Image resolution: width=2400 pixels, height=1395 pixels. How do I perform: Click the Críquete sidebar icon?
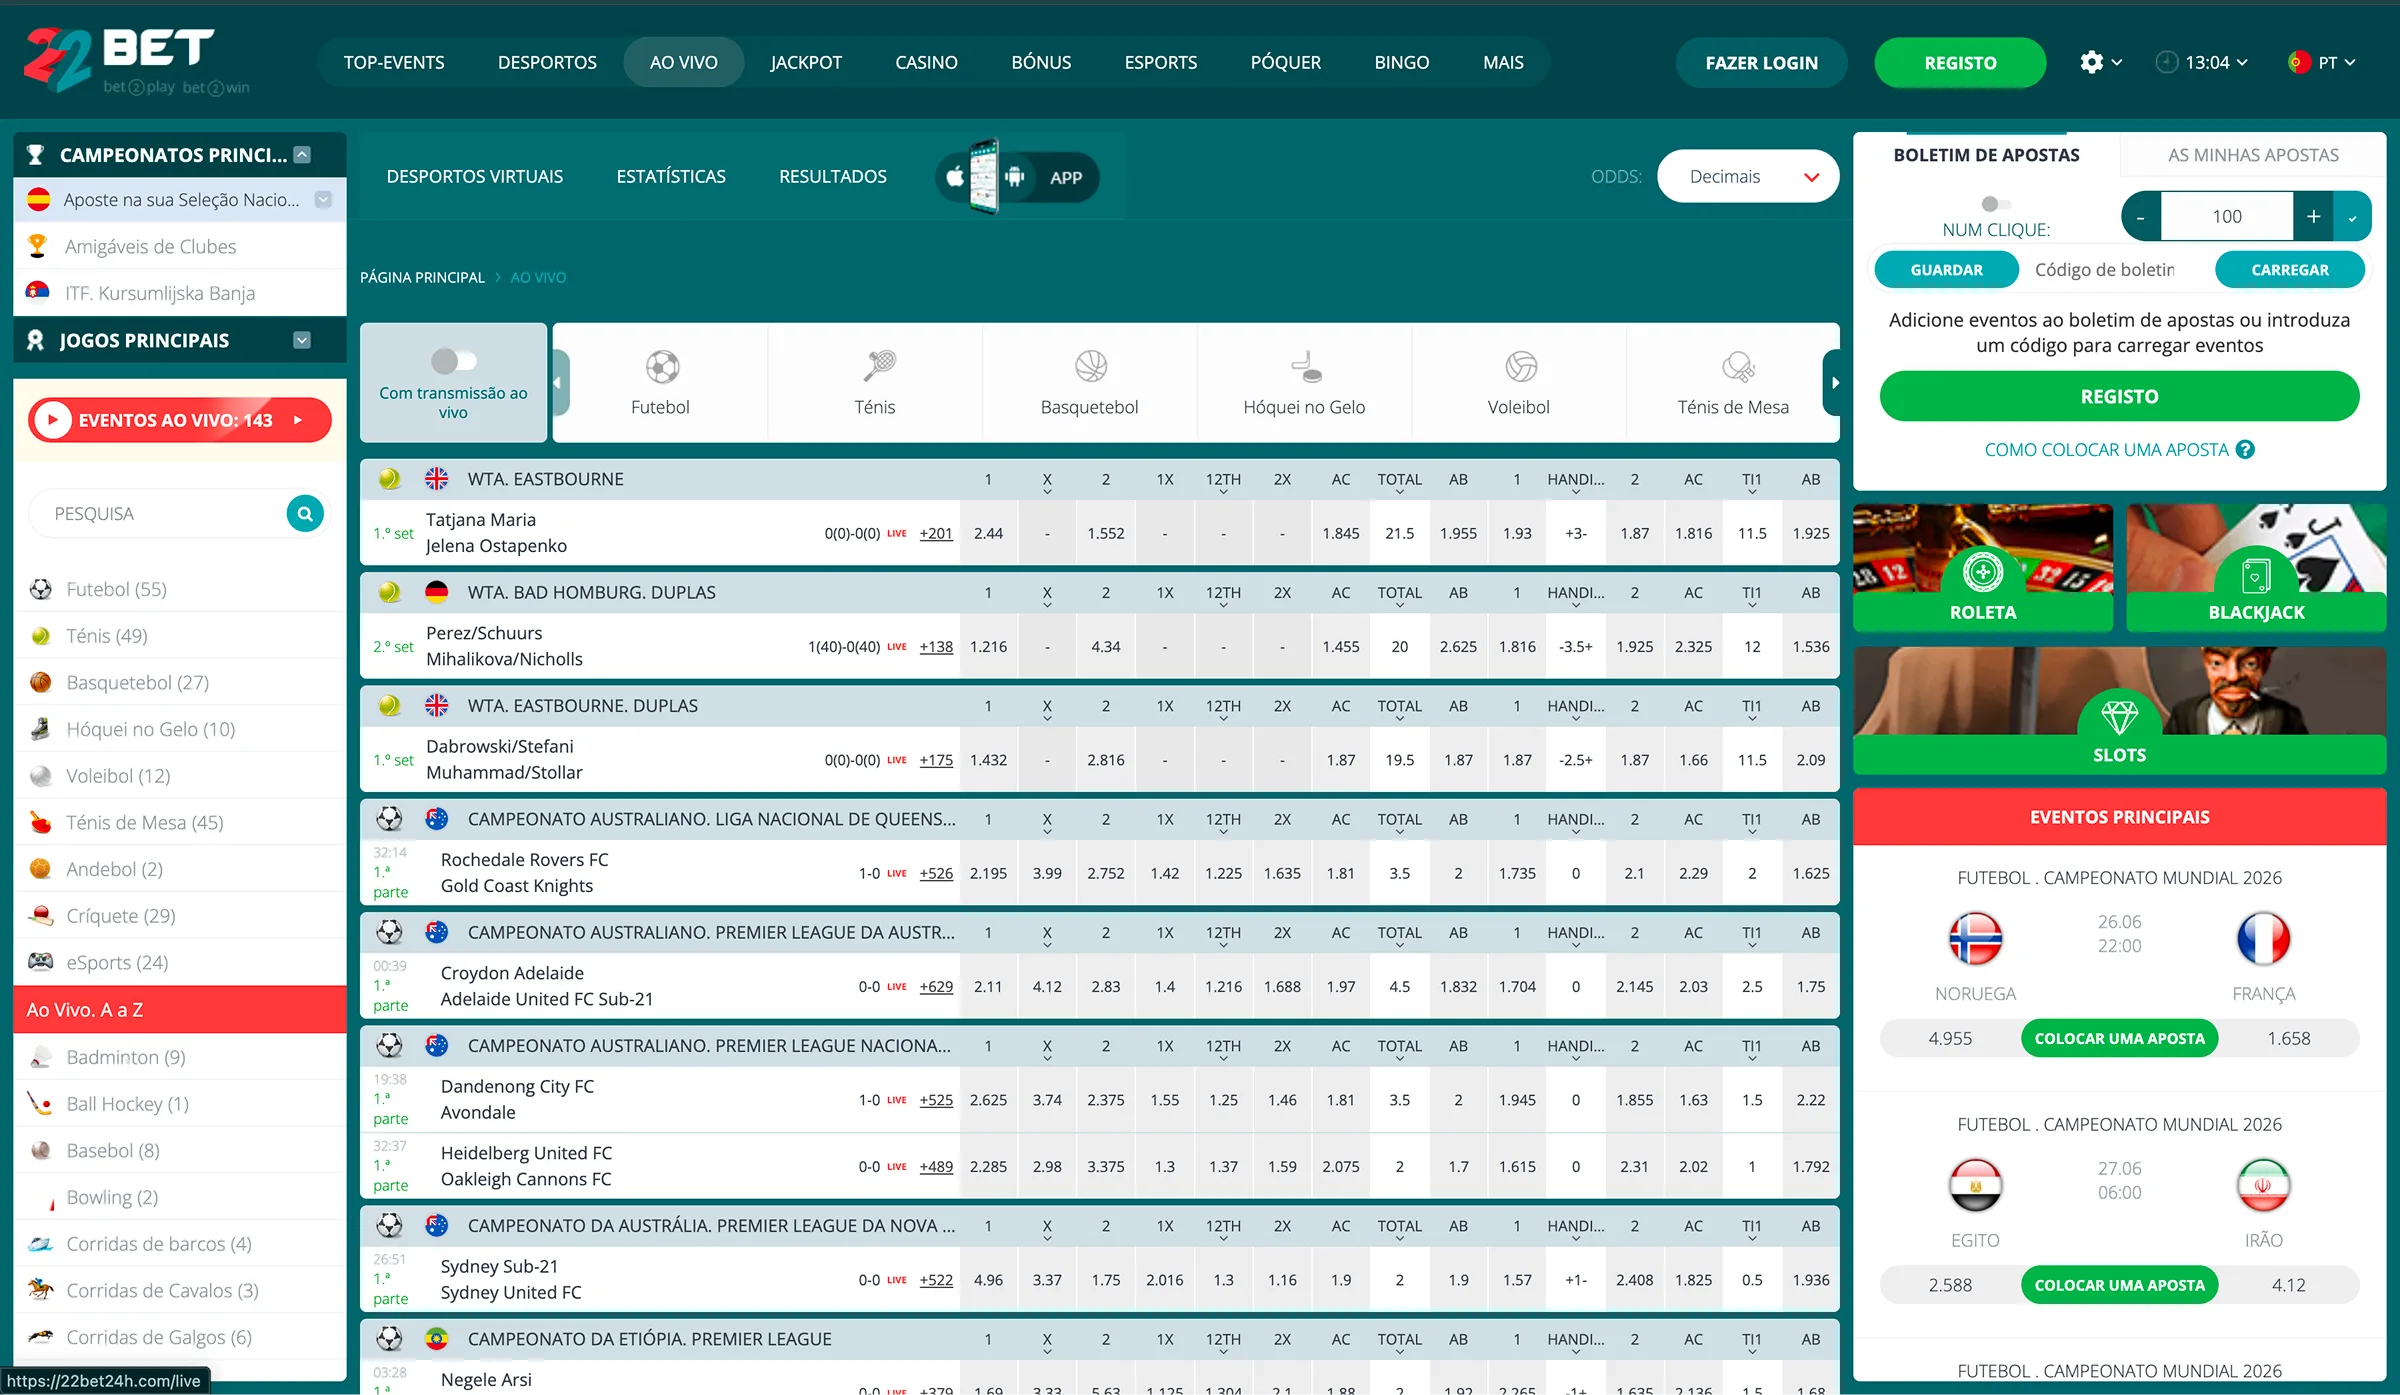tap(41, 915)
